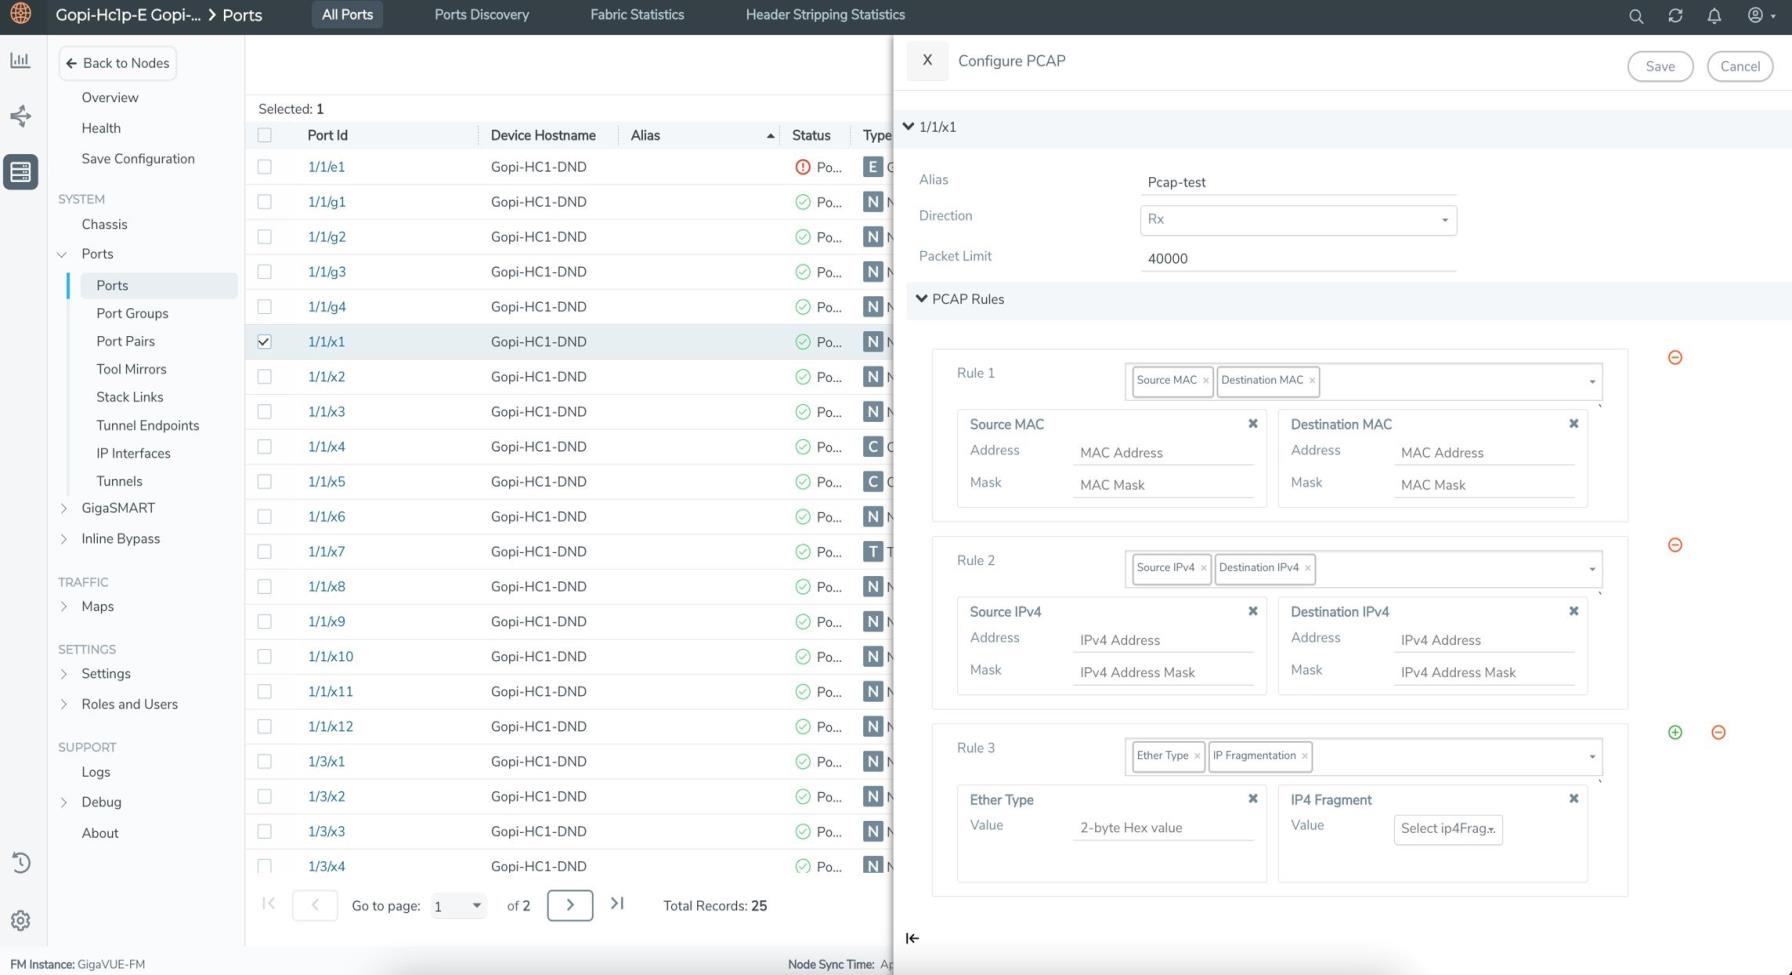Image resolution: width=1792 pixels, height=975 pixels.
Task: Collapse the panel using bottom-left arrow icon
Action: pos(912,938)
